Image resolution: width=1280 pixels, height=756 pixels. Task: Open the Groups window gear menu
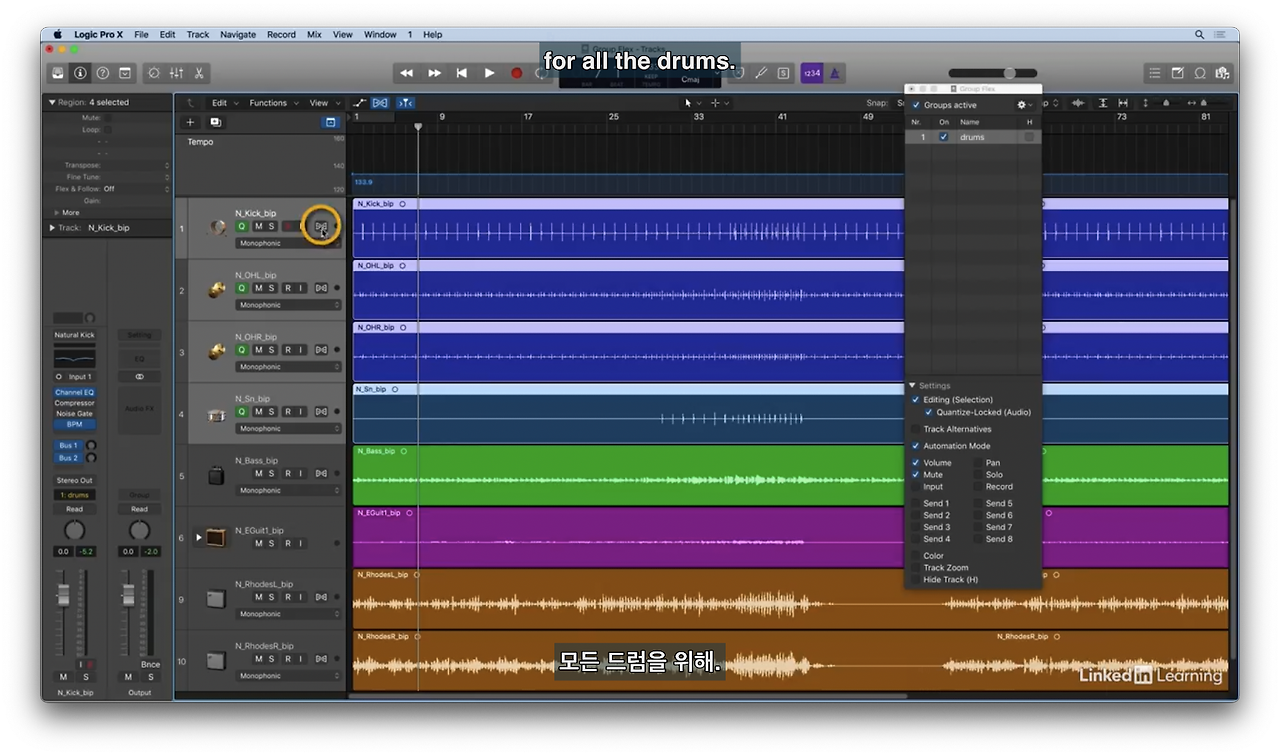pos(1023,105)
